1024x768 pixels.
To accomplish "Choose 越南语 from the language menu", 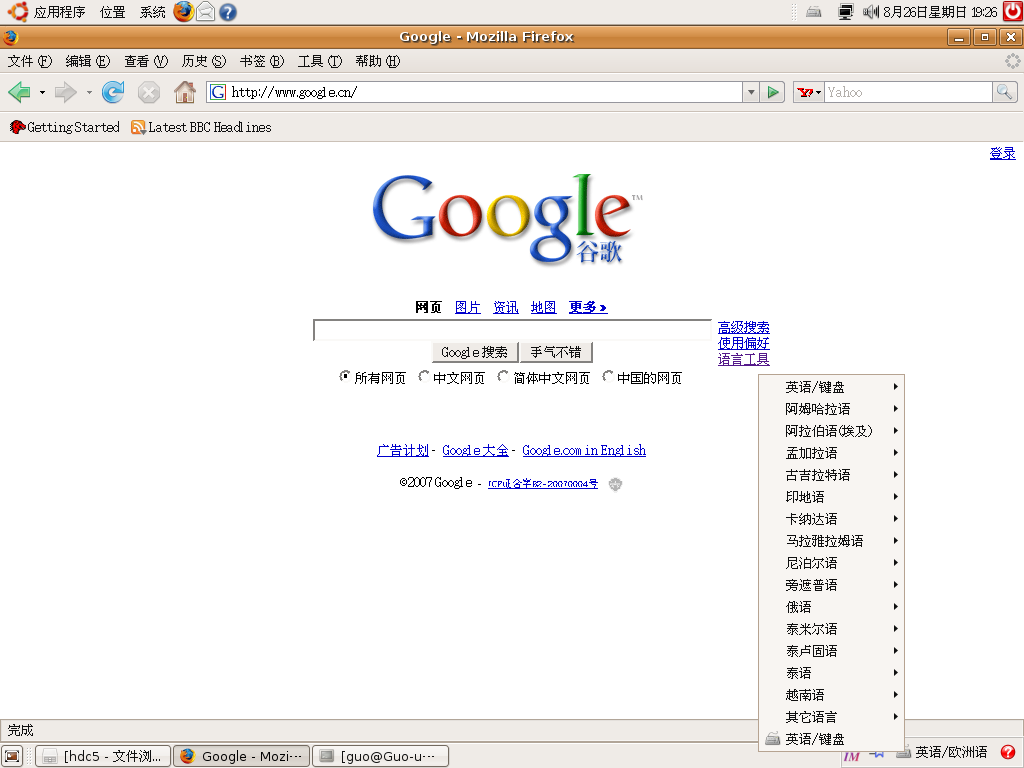I will pos(831,695).
